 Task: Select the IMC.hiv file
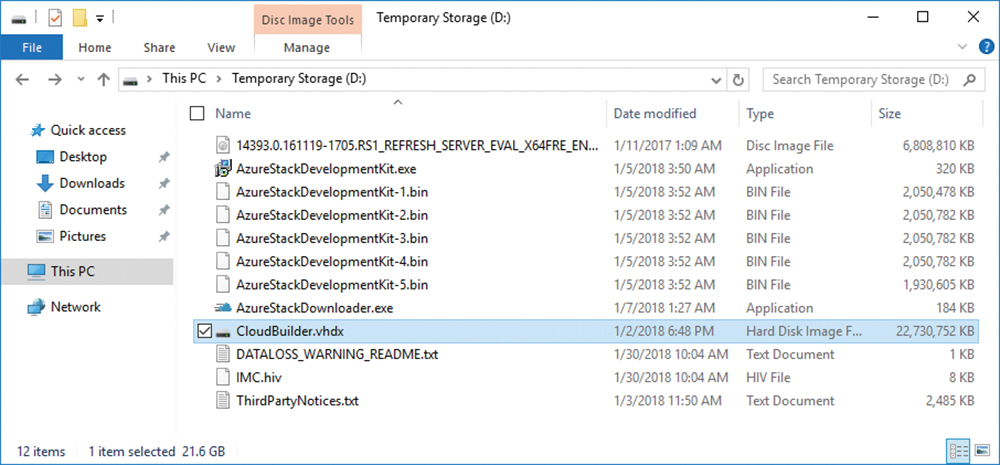[x=261, y=378]
